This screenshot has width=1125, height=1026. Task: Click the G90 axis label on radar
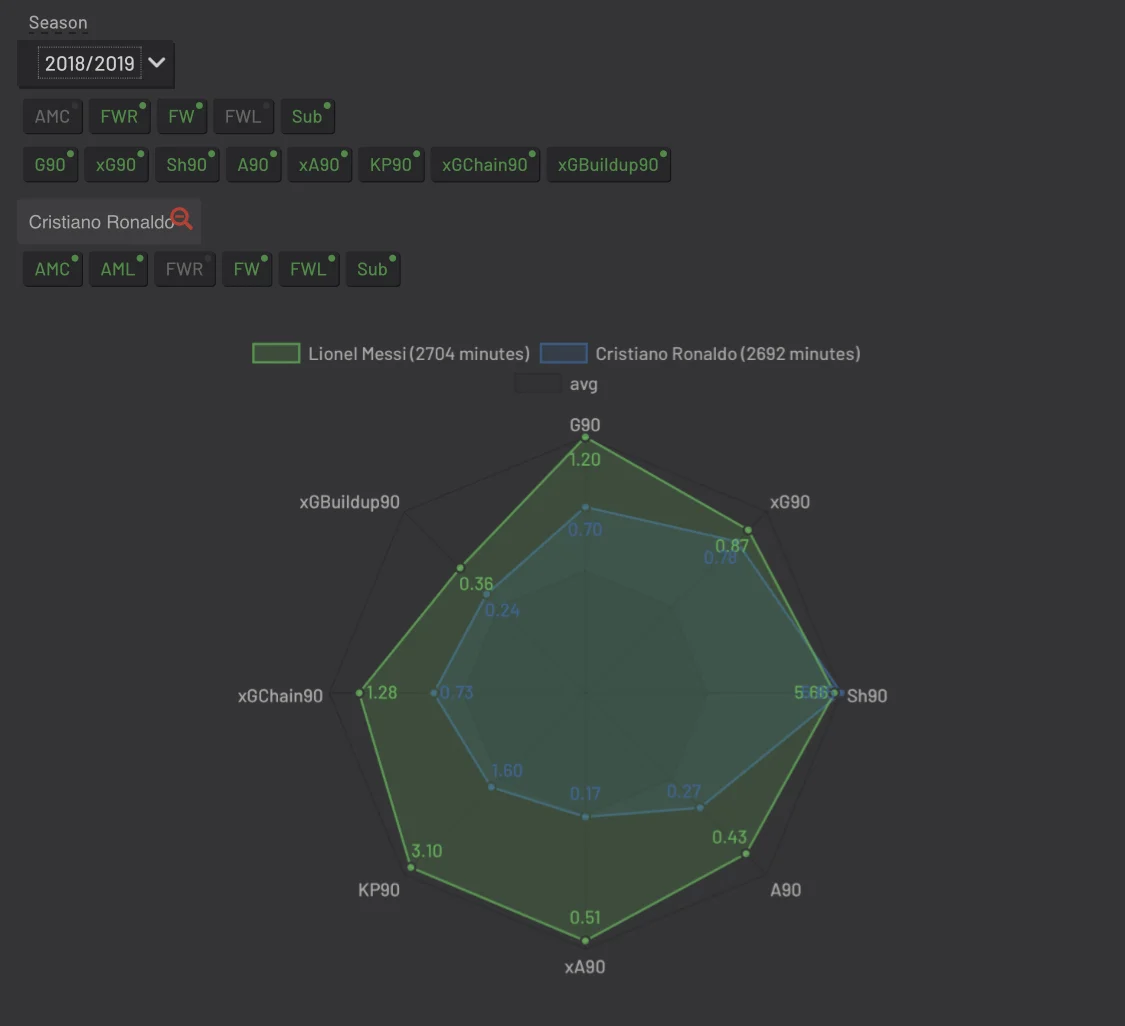(x=585, y=425)
